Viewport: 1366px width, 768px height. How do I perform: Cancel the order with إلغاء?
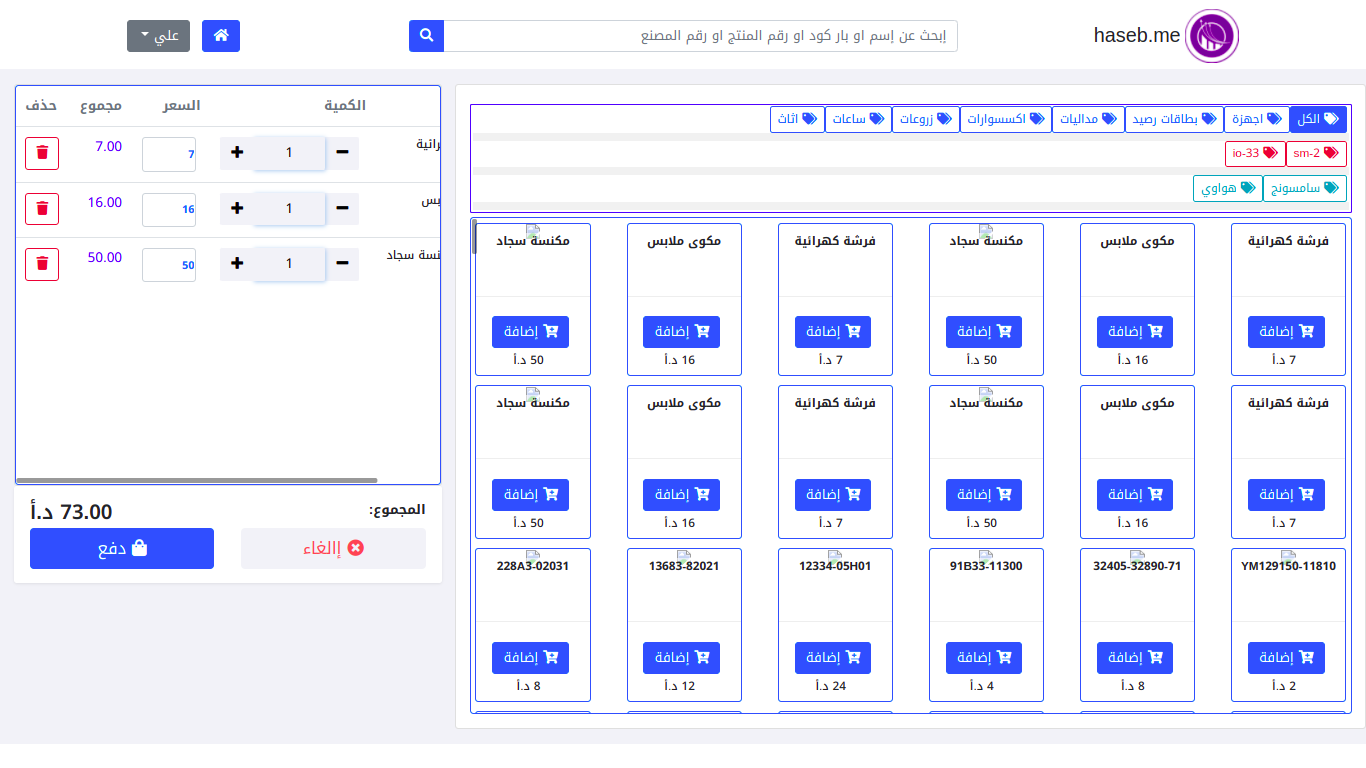333,549
